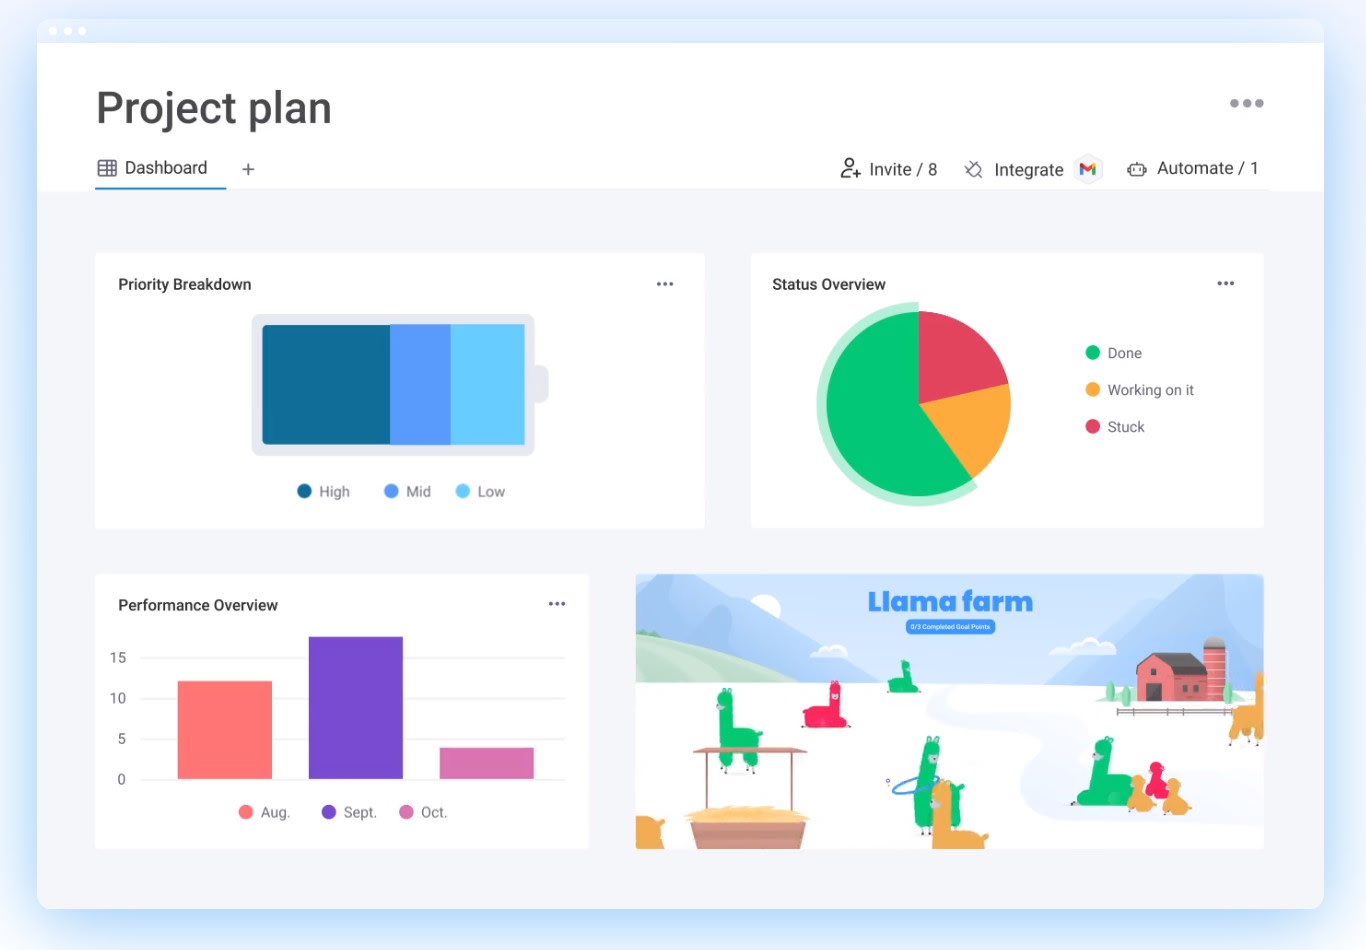1366x950 pixels.
Task: Toggle the Mid legend item
Action: coord(408,491)
